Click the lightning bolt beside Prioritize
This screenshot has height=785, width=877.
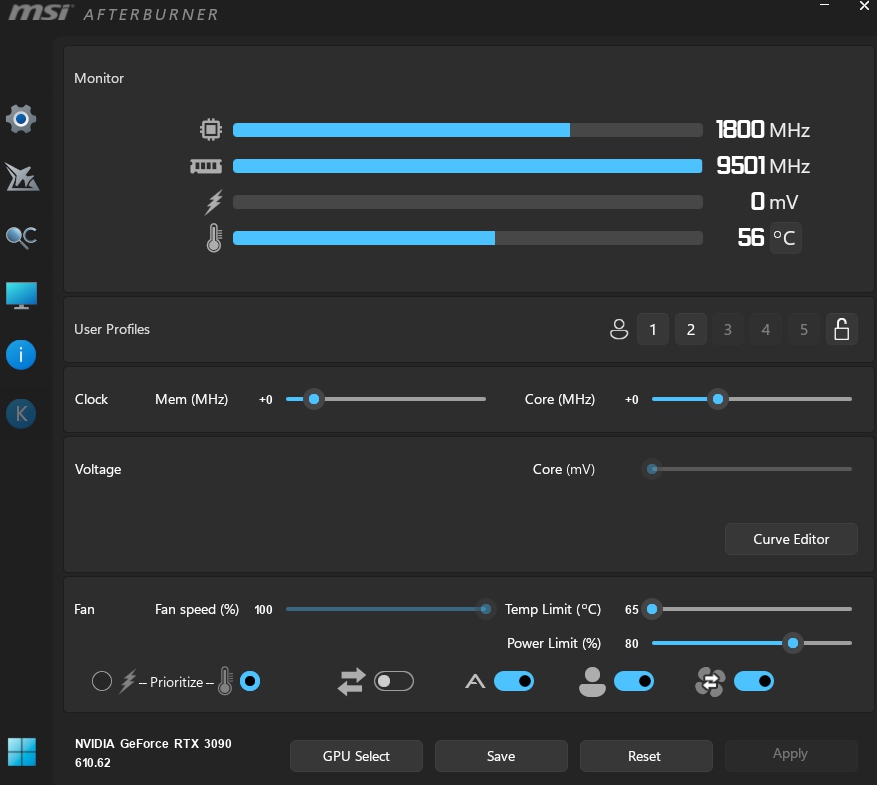(x=128, y=682)
